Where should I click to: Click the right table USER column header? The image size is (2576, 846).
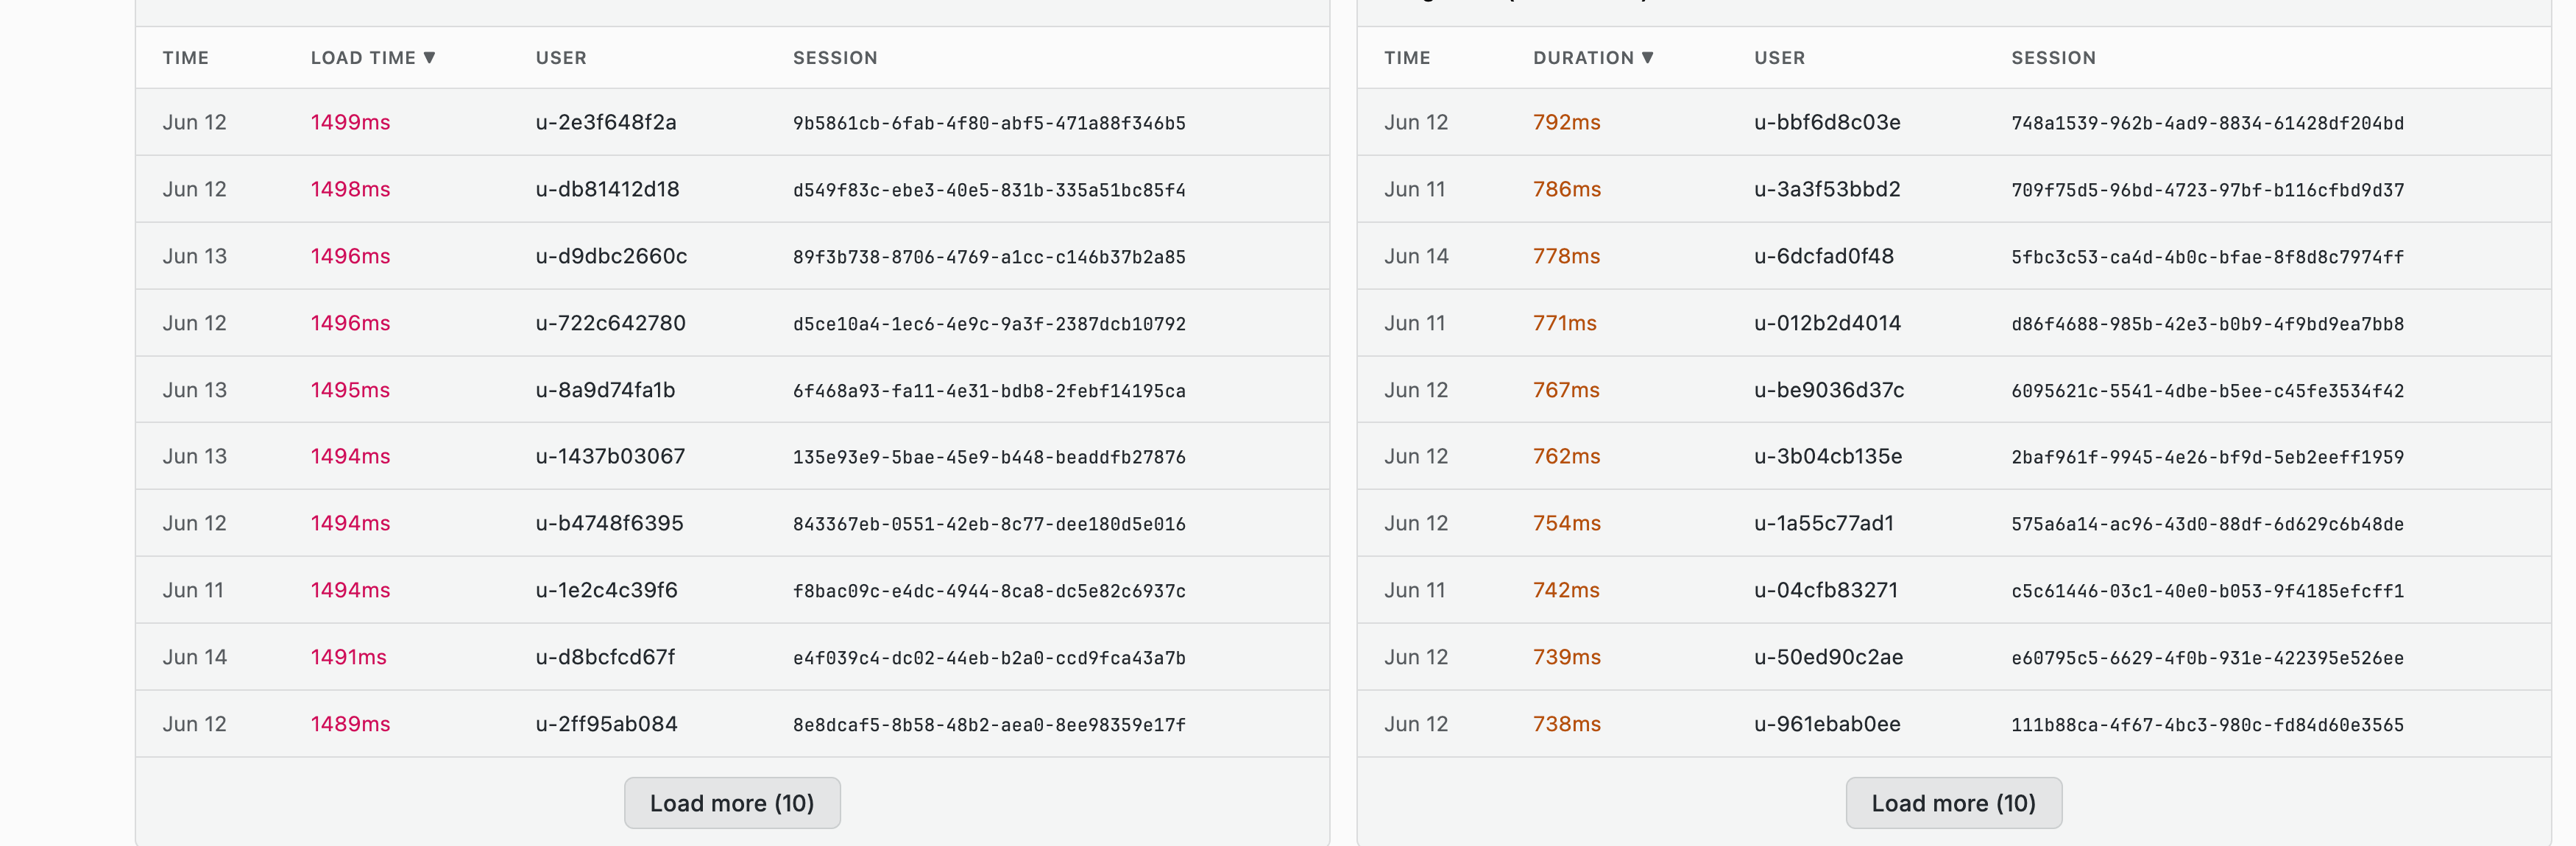tap(1780, 58)
